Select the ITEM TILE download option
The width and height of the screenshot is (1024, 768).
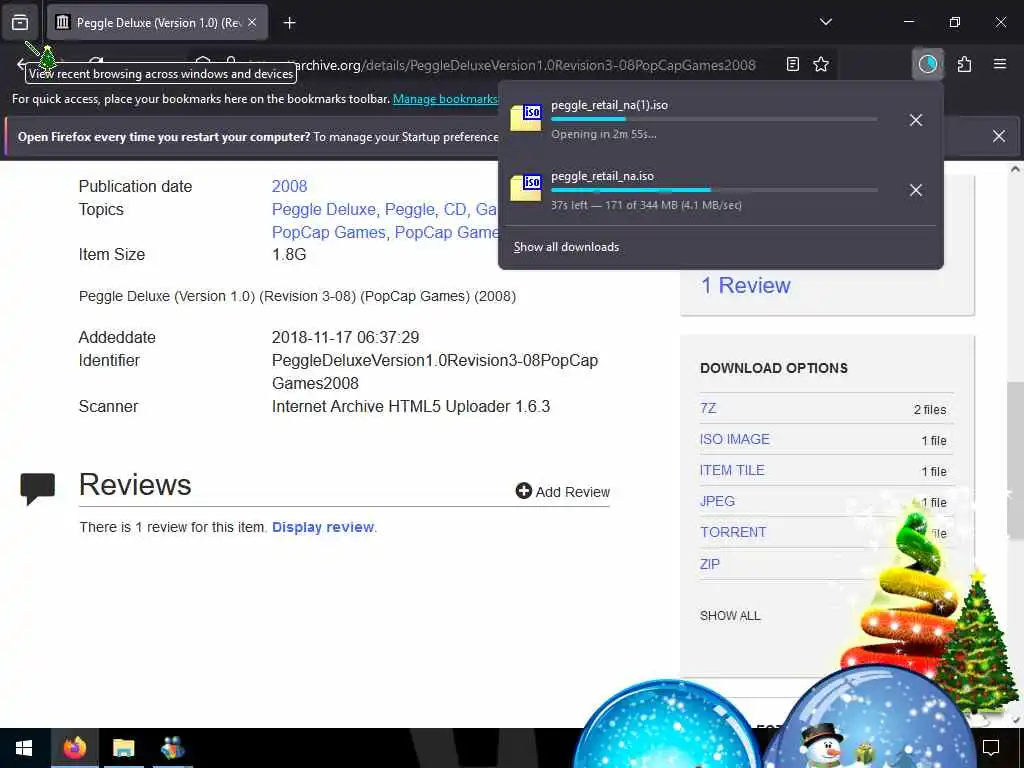click(732, 470)
